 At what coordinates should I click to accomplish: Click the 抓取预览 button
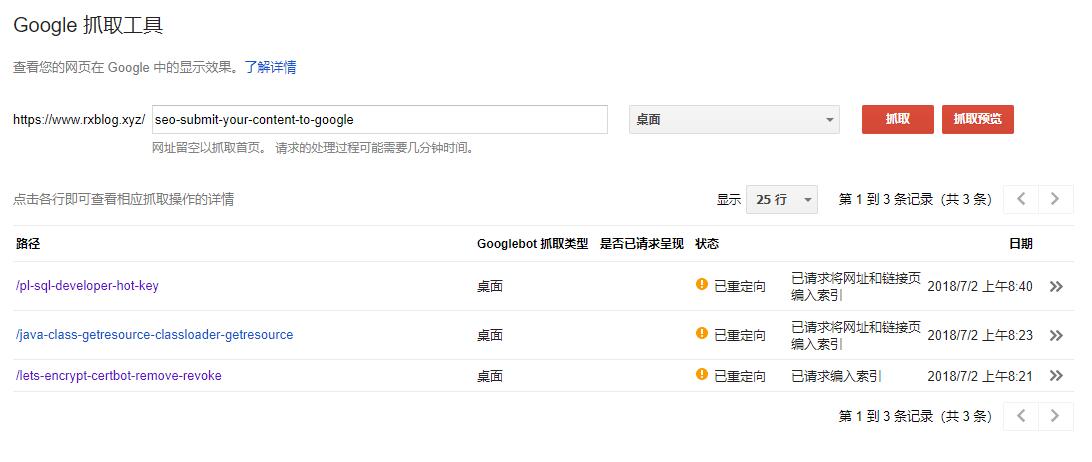pyautogui.click(x=977, y=119)
